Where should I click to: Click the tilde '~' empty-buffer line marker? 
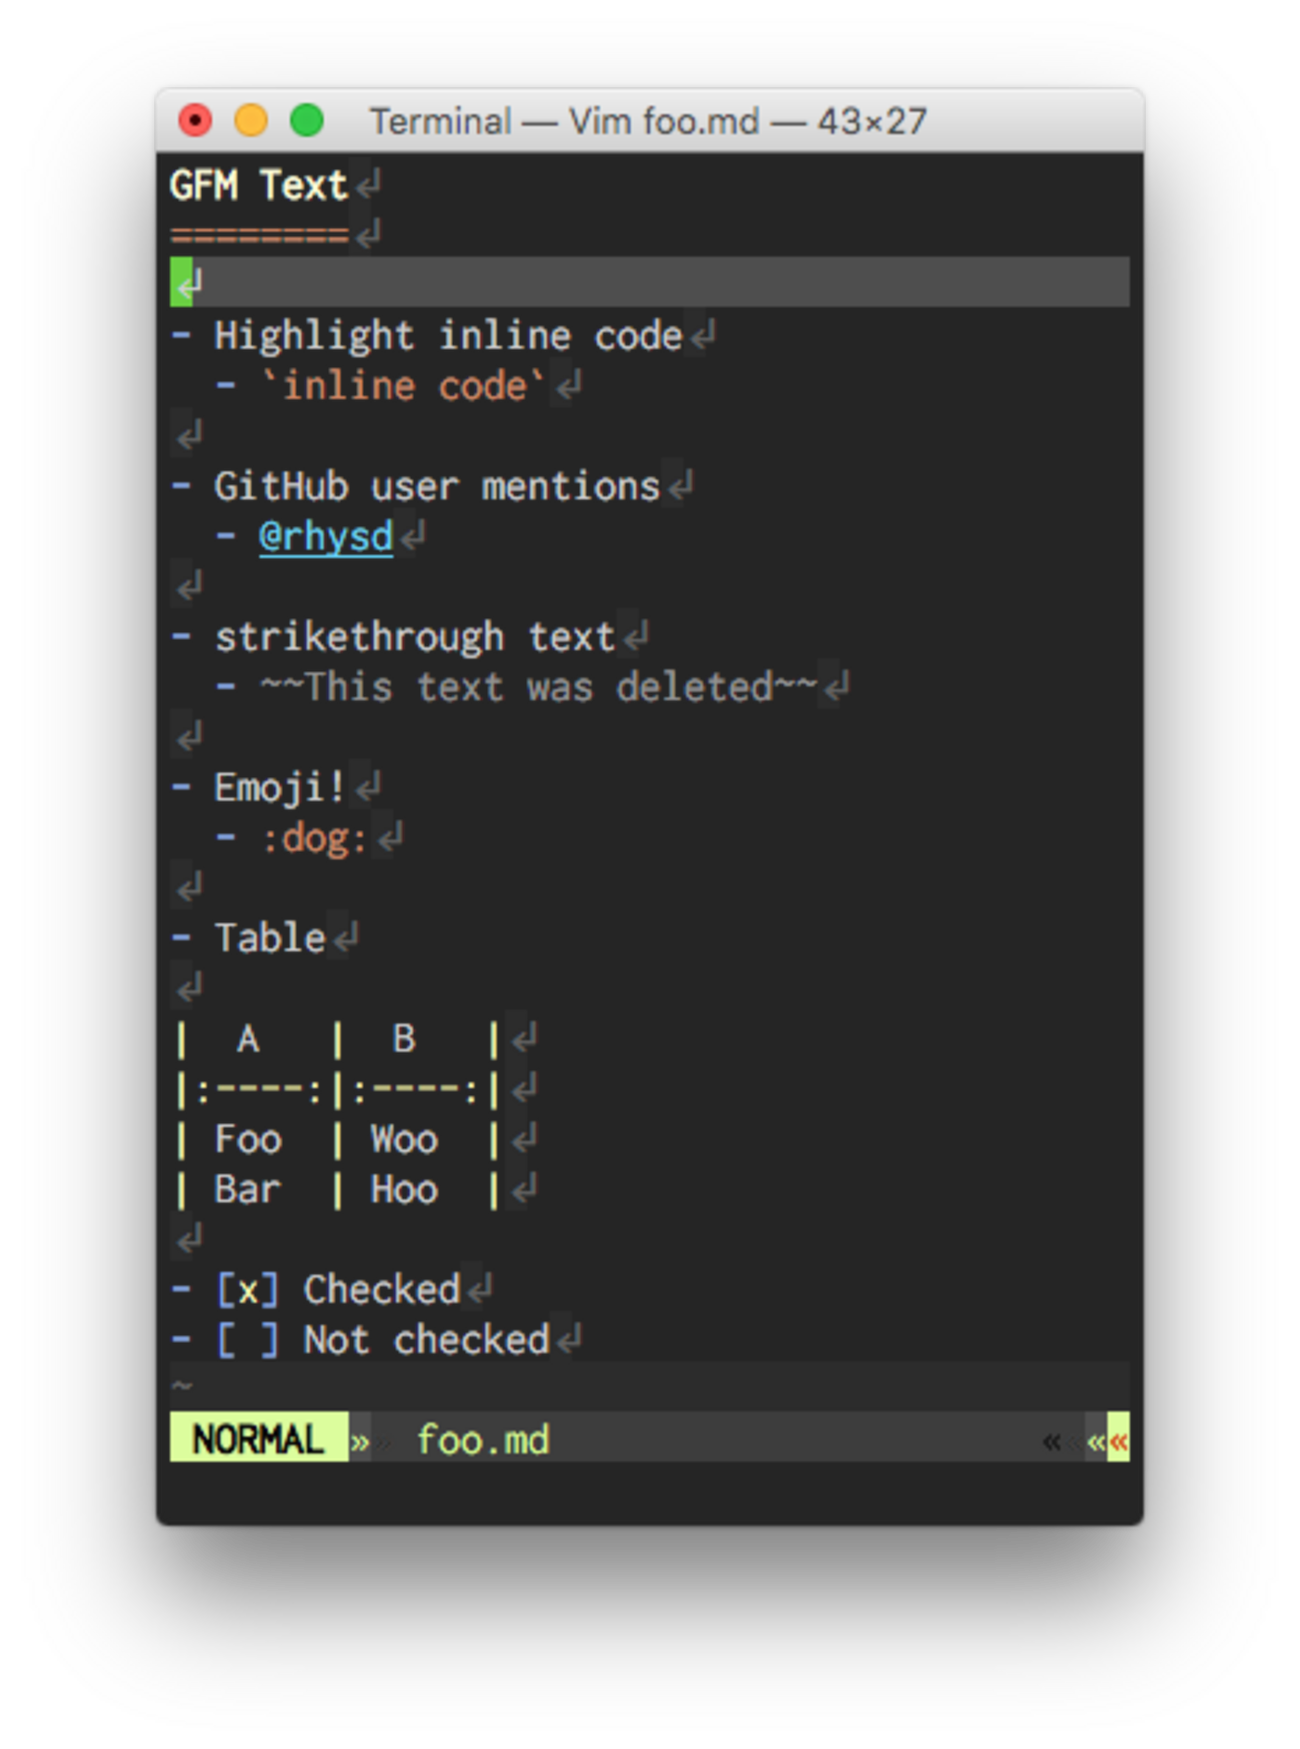tap(182, 1386)
